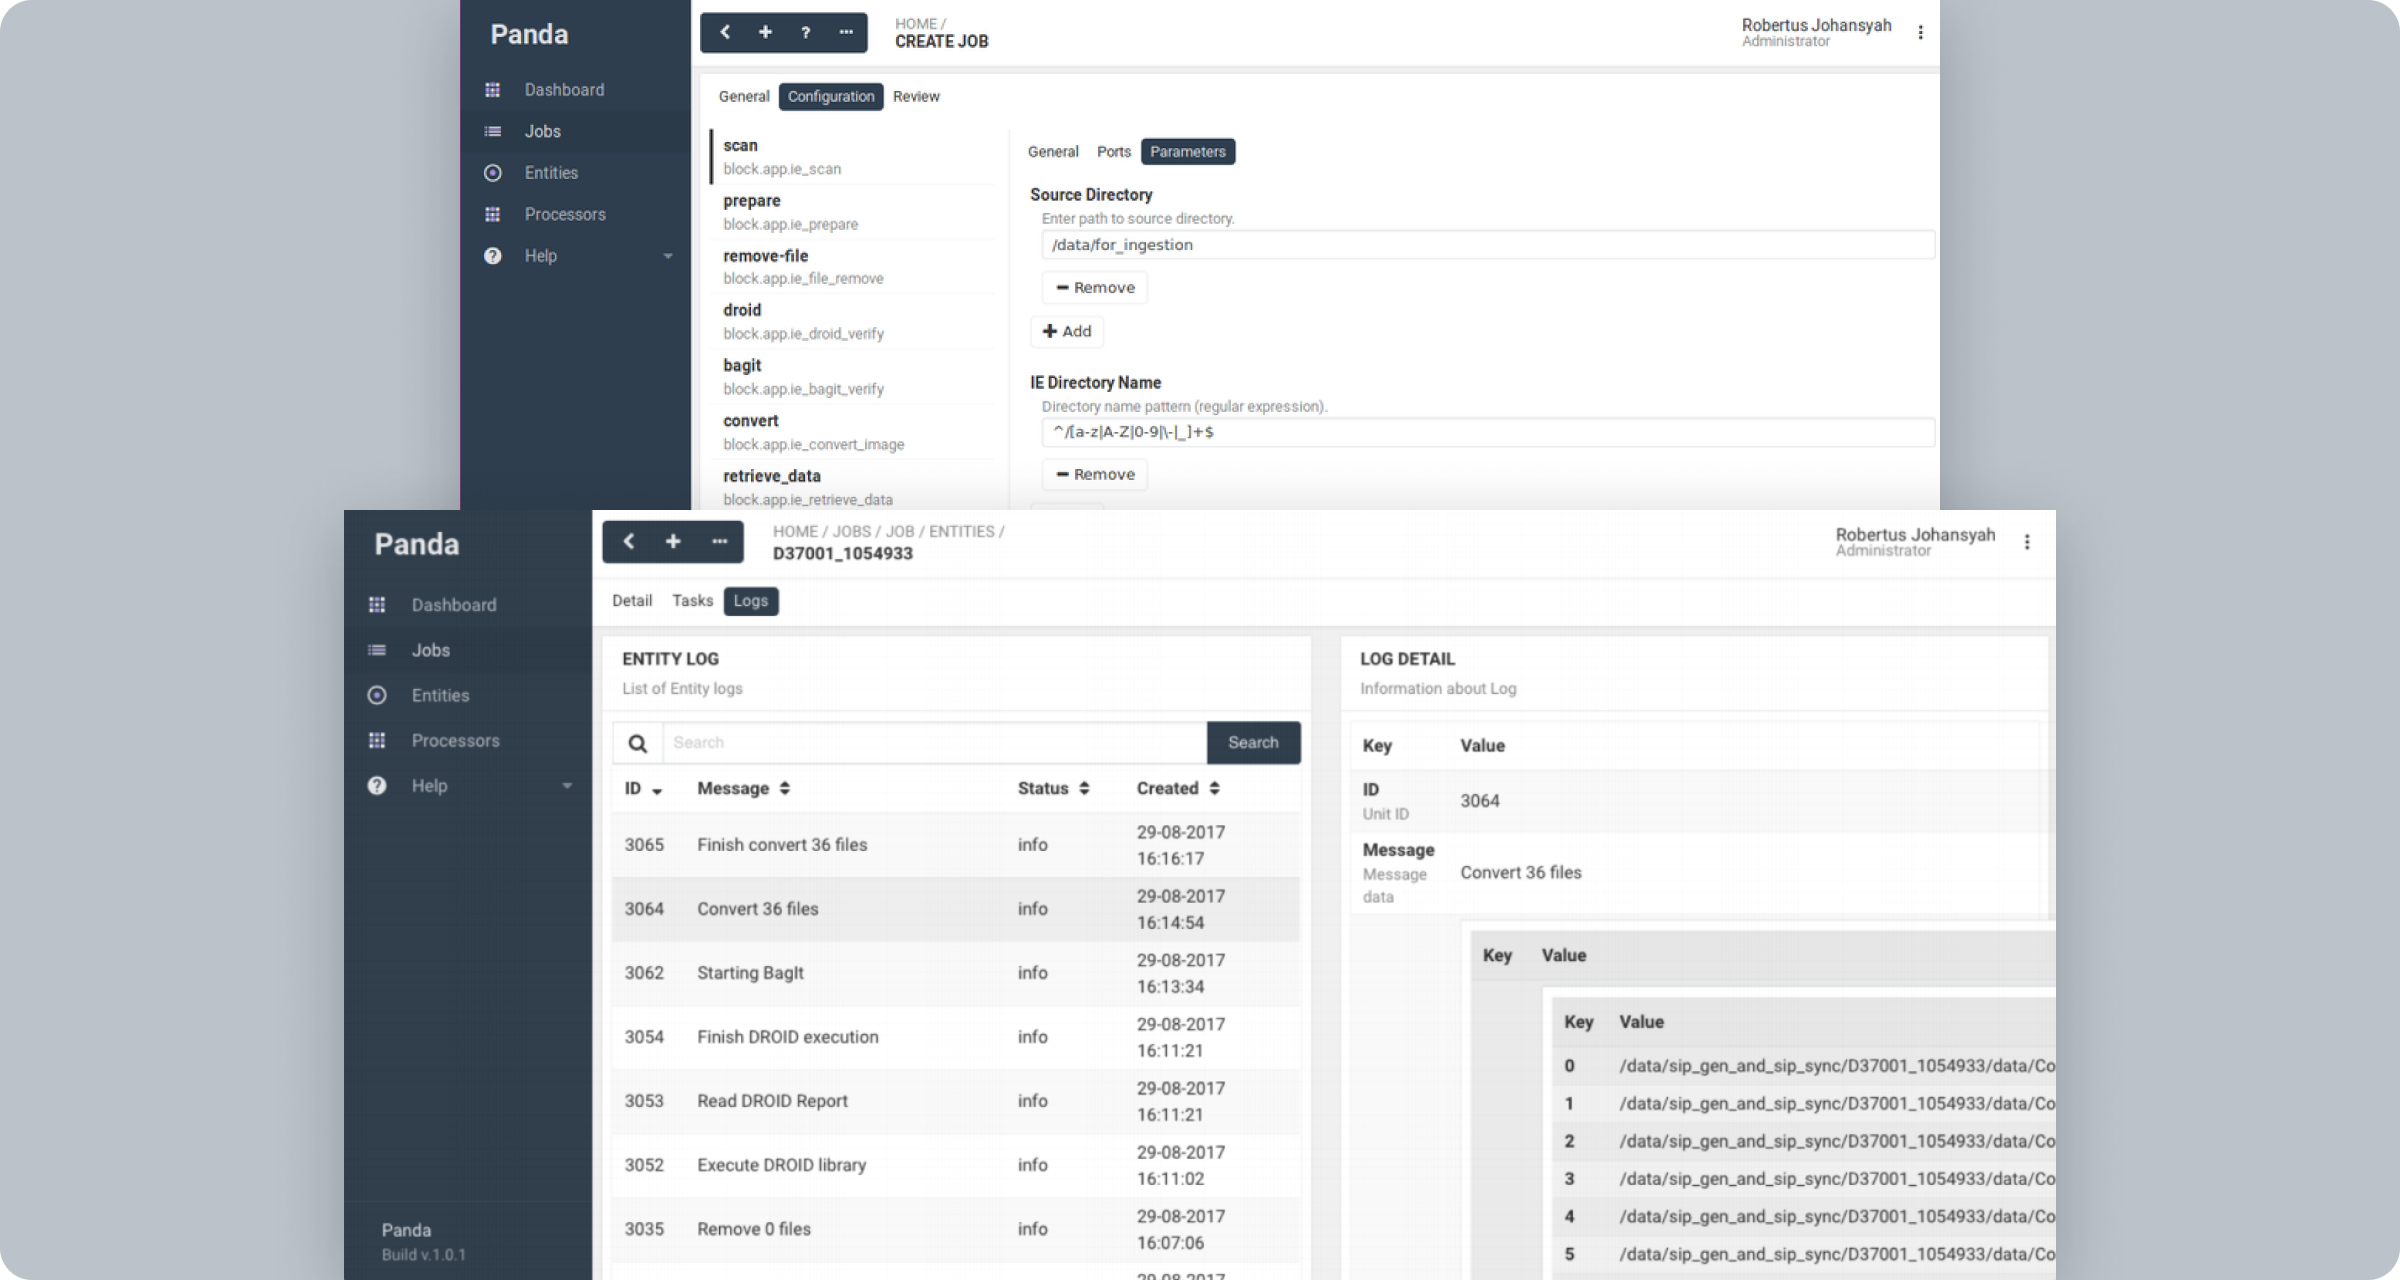The image size is (2400, 1280).
Task: Click IE Directory Name regex input field
Action: coord(1488,432)
